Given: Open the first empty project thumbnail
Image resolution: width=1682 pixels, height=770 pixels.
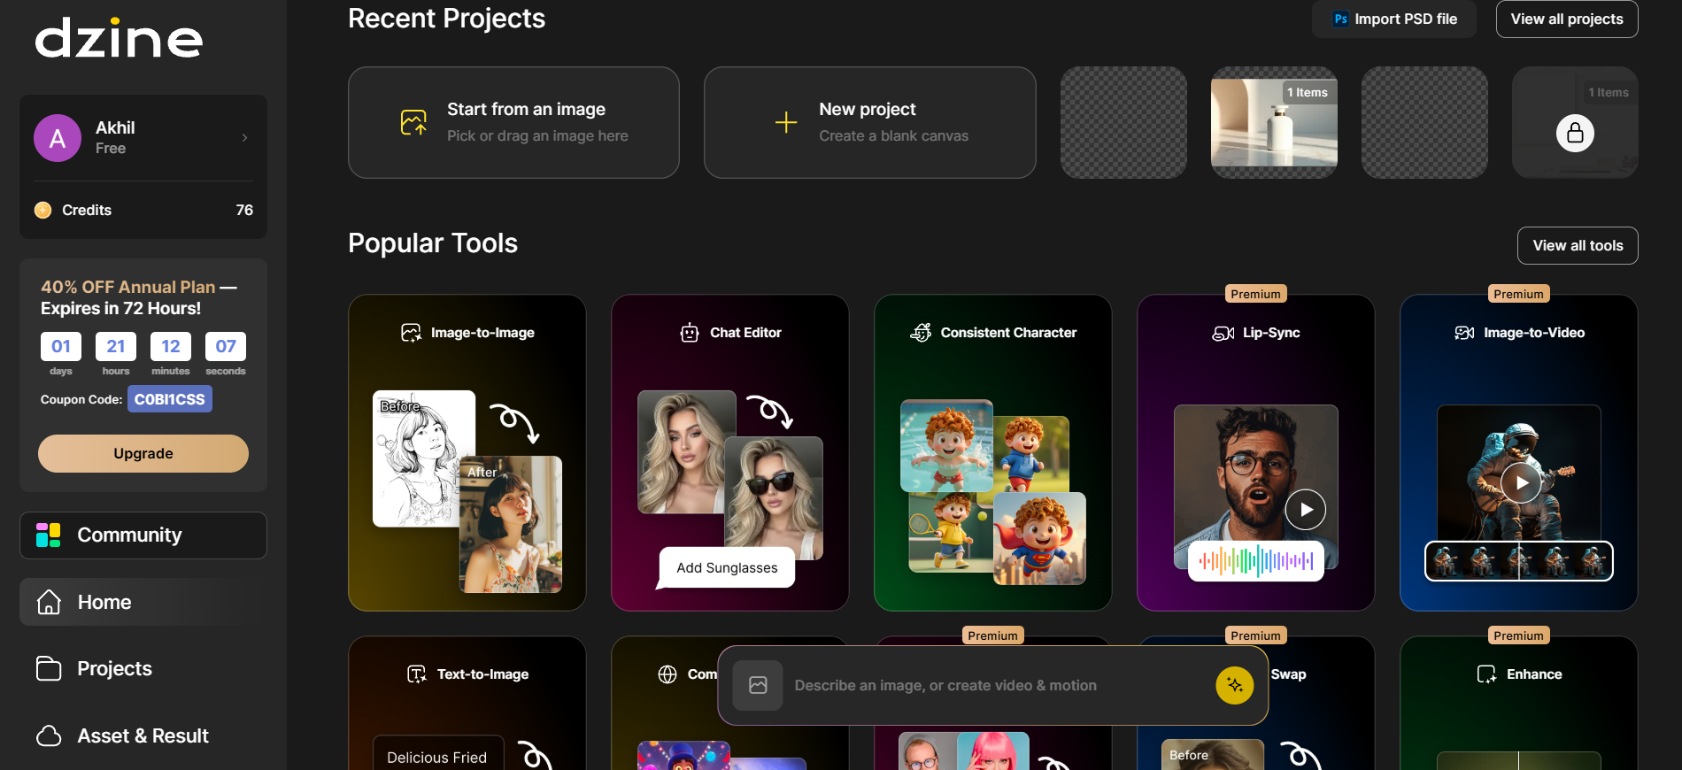Looking at the screenshot, I should click(1124, 123).
